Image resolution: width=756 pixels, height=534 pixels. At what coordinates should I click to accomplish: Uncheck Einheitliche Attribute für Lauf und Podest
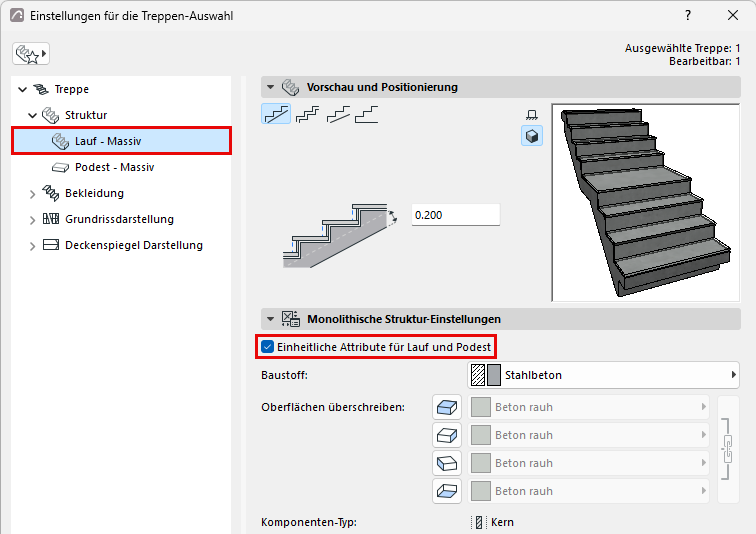[268, 347]
